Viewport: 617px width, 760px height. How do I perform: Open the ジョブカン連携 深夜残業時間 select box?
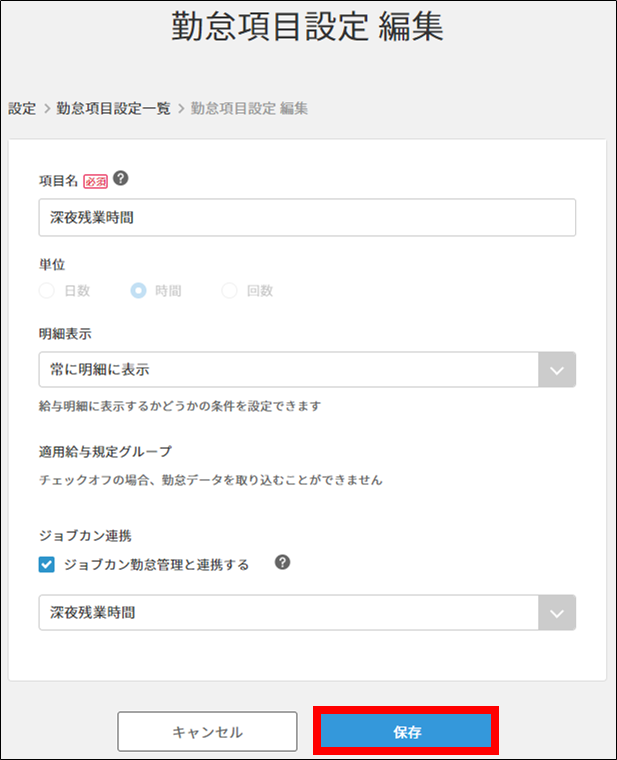[290, 613]
